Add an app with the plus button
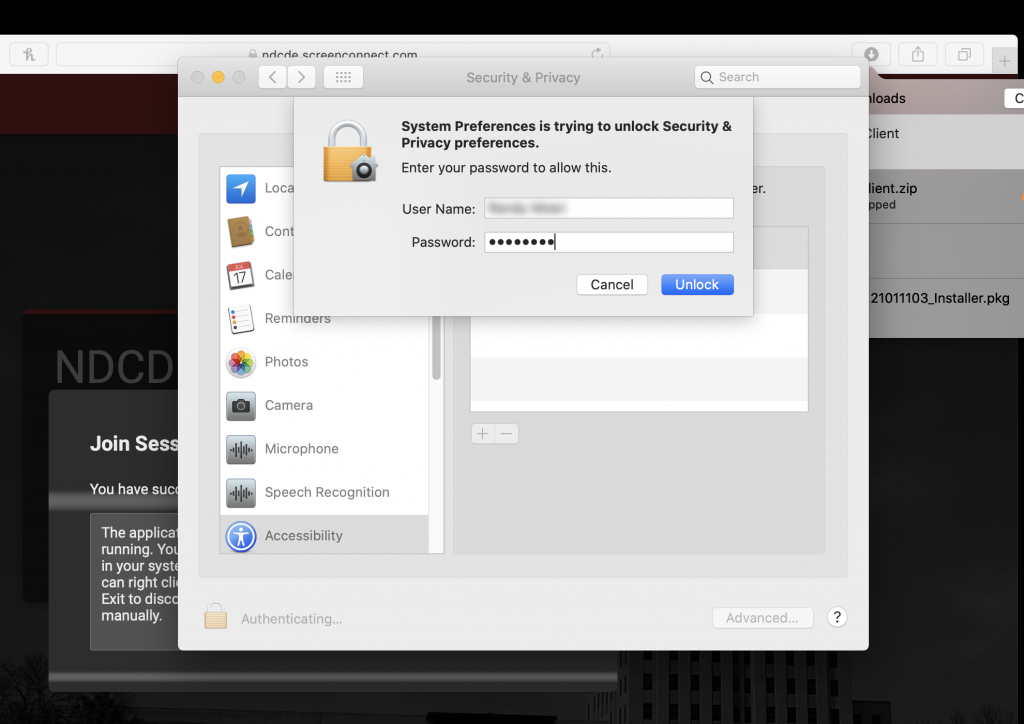This screenshot has width=1024, height=724. pyautogui.click(x=483, y=434)
